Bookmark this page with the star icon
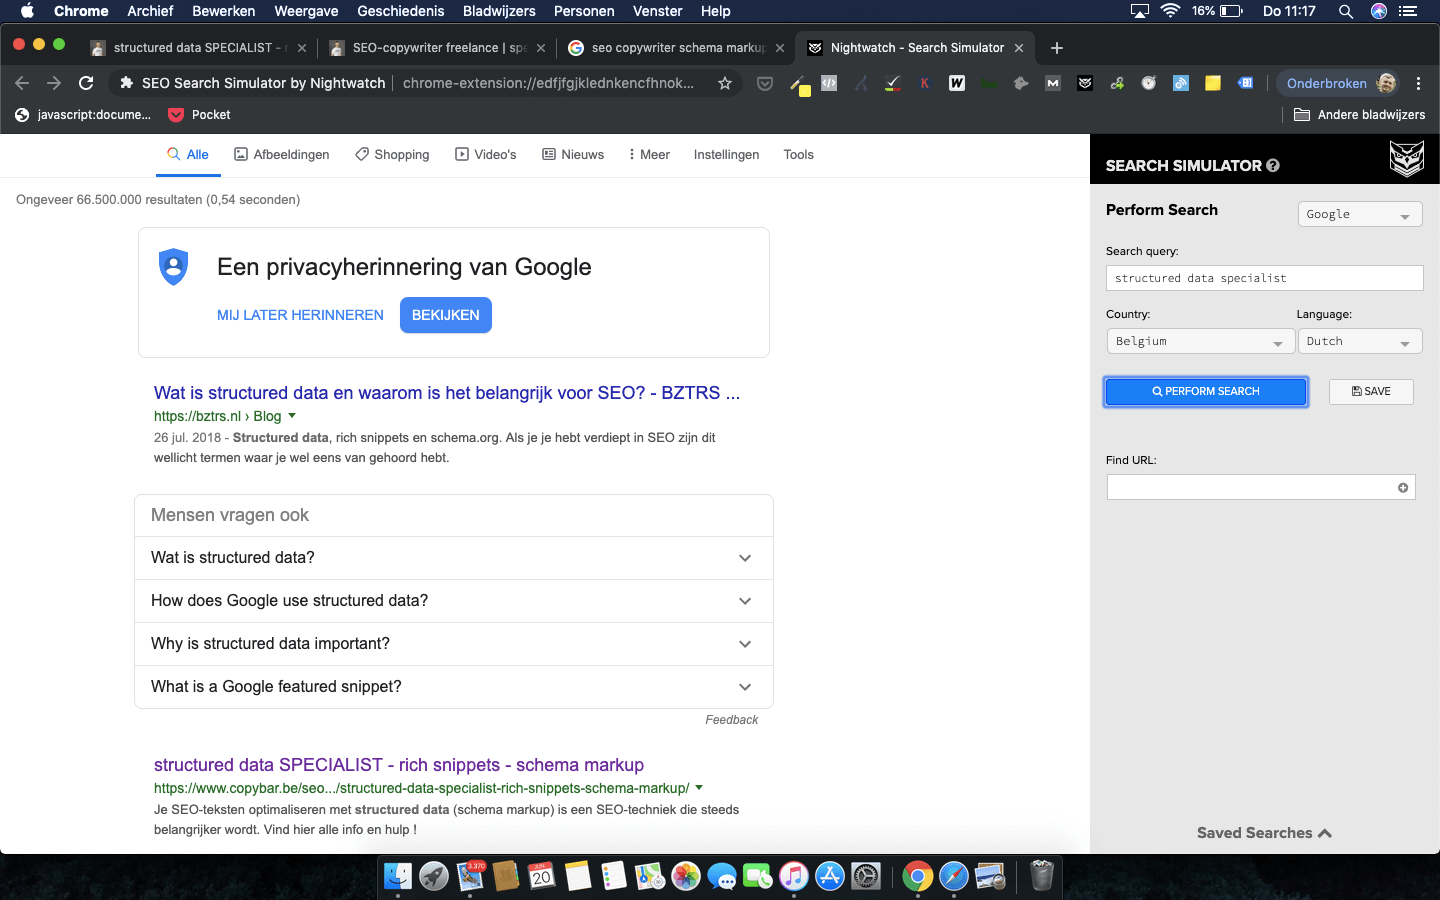 coord(725,83)
